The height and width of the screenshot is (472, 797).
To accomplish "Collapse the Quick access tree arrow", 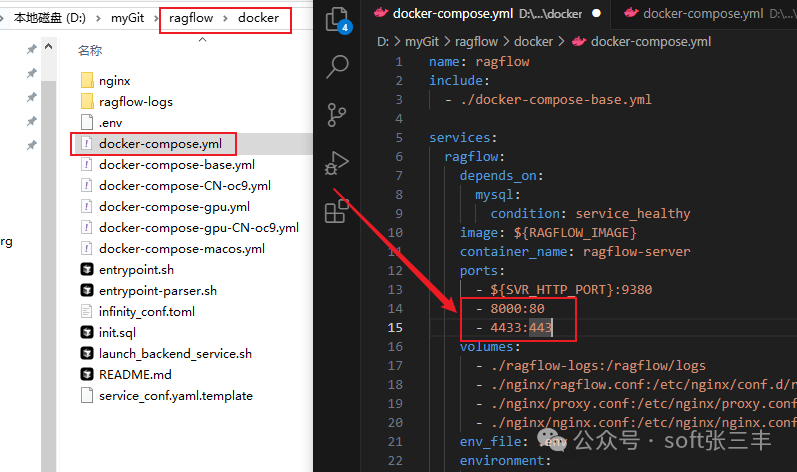I will [x=49, y=47].
